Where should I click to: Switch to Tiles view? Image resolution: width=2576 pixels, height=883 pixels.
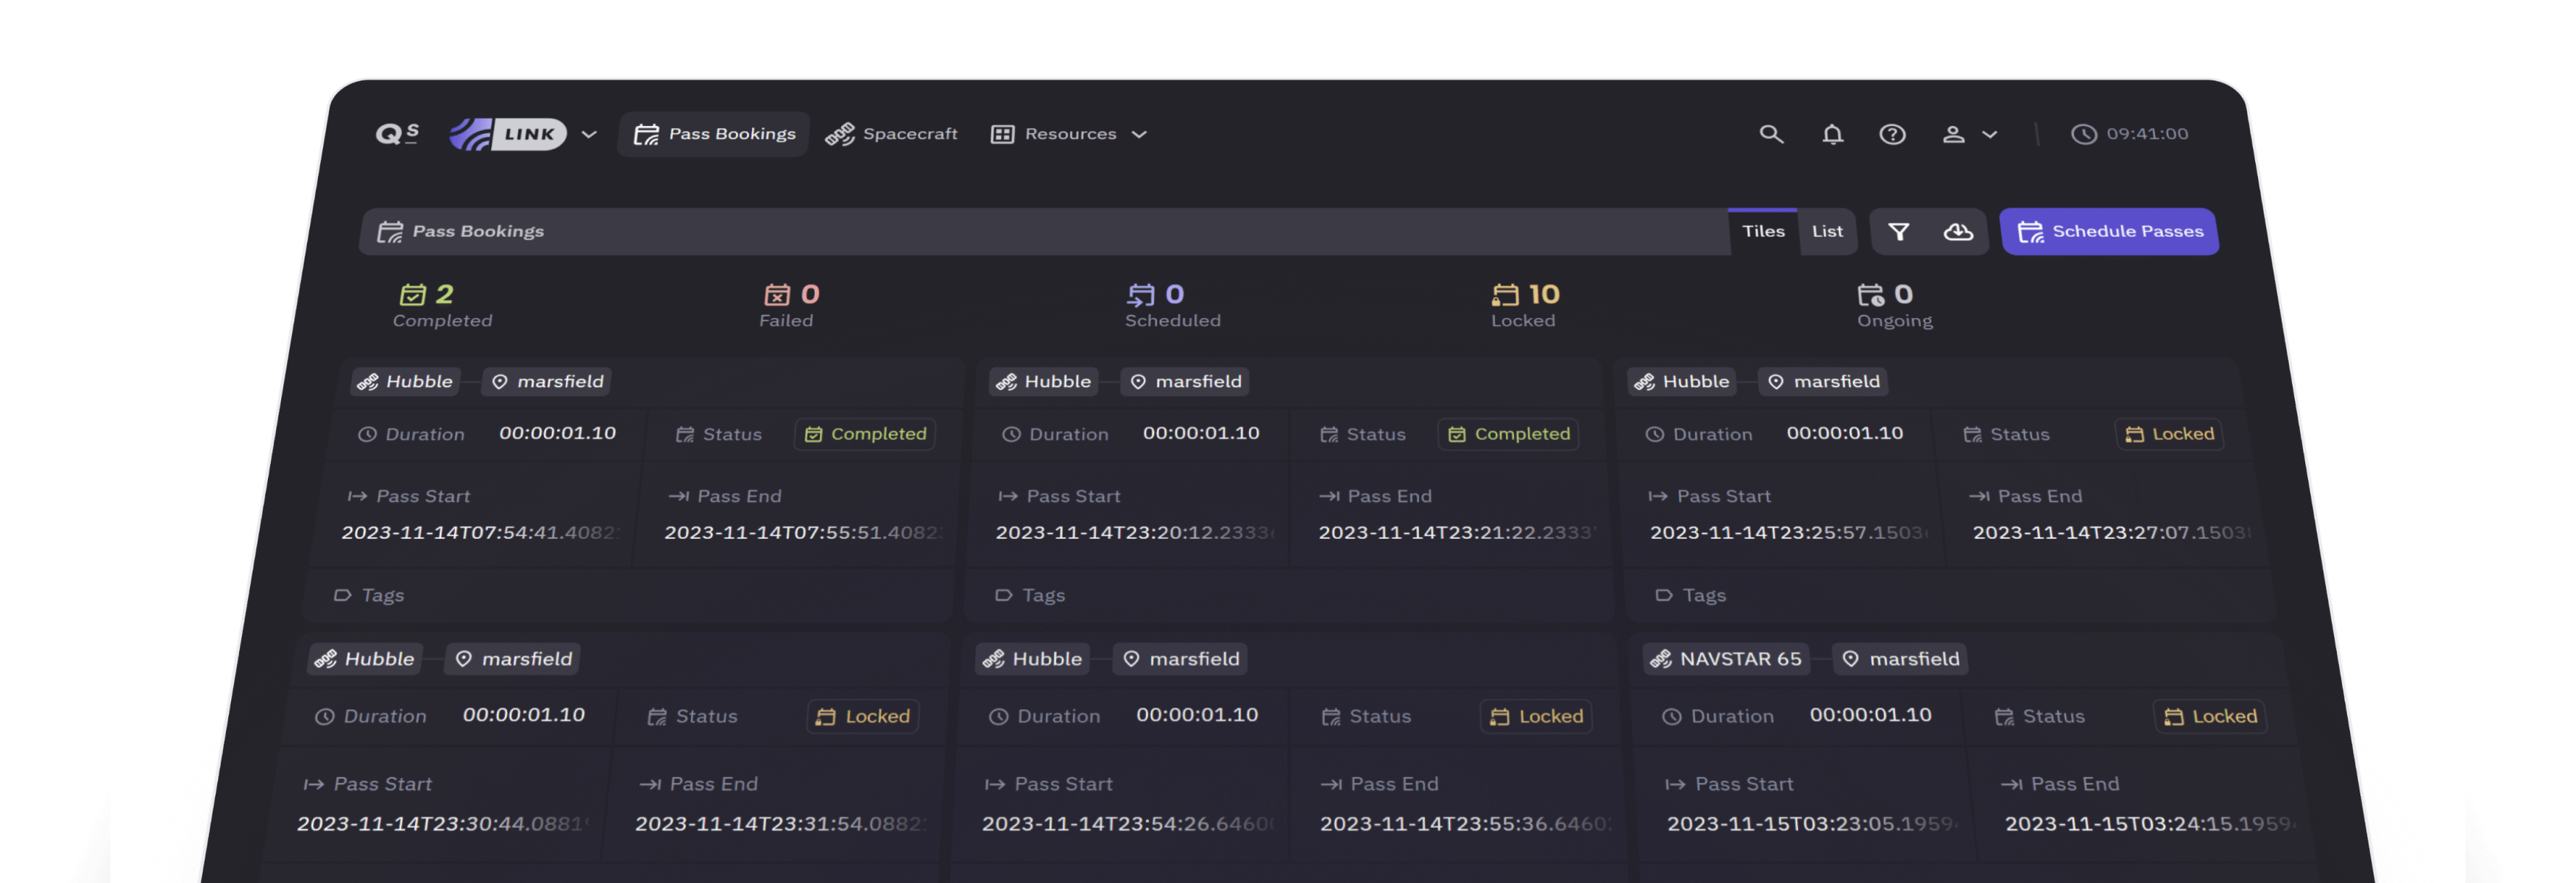1763,231
